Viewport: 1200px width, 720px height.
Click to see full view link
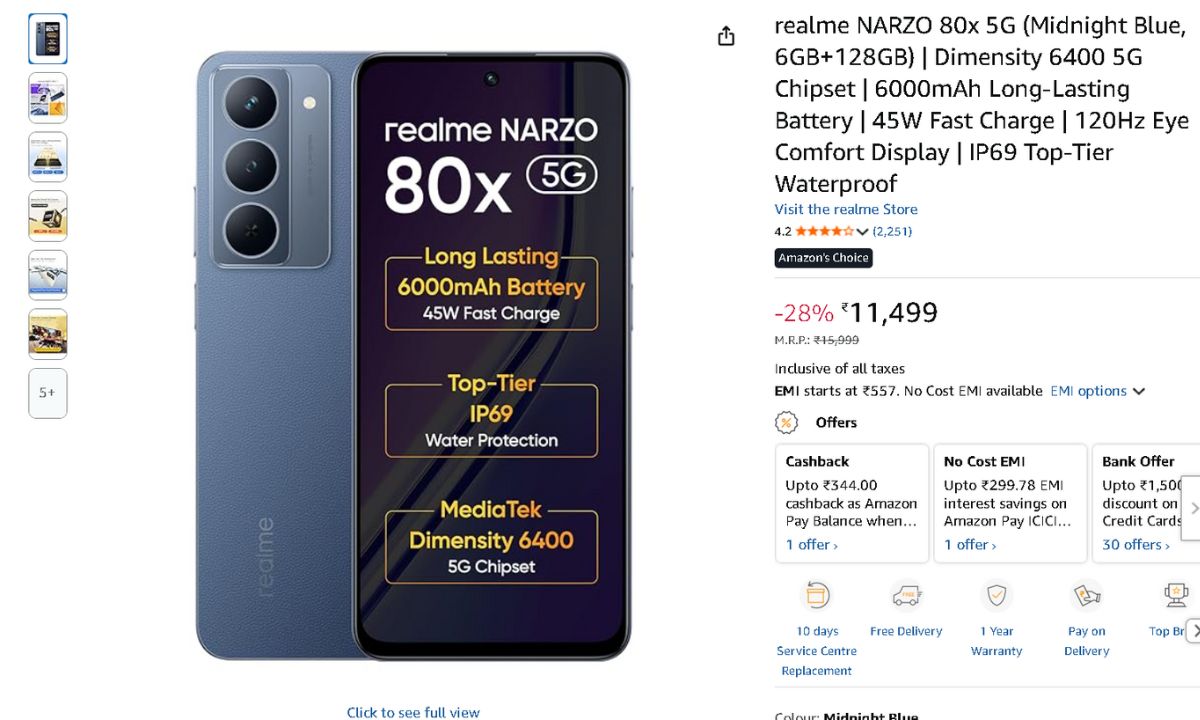(413, 712)
